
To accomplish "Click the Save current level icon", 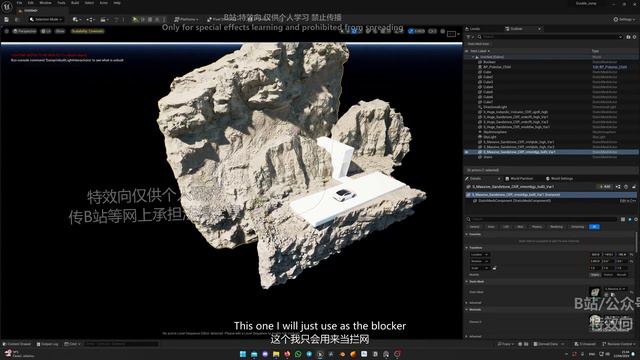I will (7, 20).
